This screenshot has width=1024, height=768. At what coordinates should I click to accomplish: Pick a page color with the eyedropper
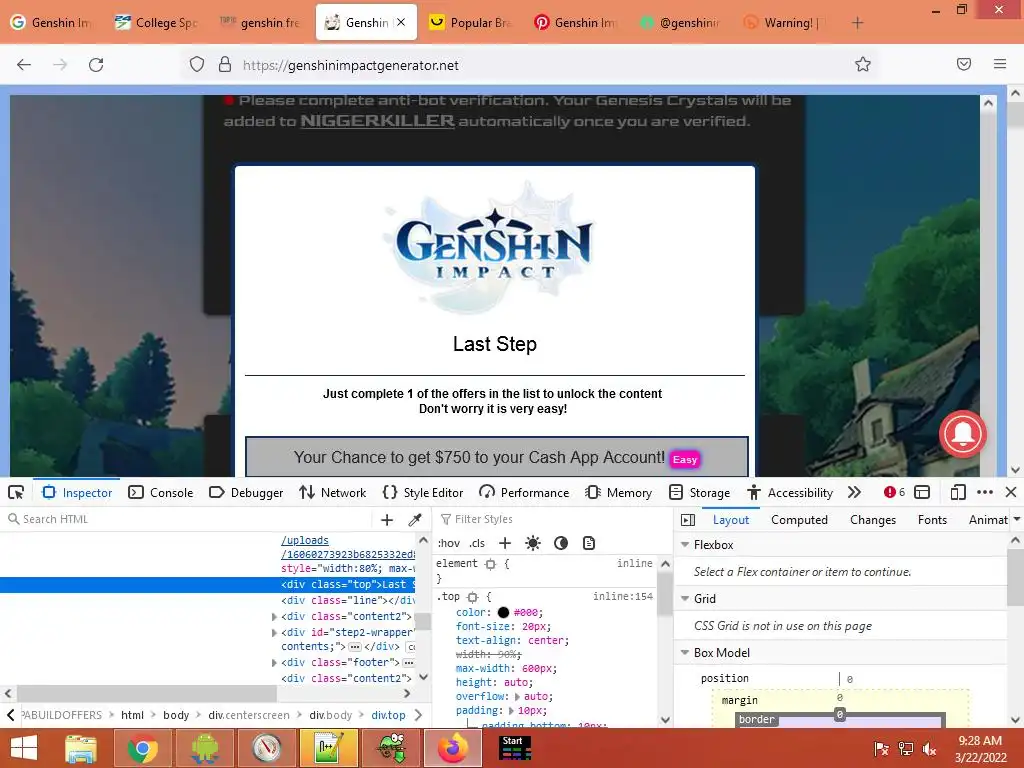point(415,520)
